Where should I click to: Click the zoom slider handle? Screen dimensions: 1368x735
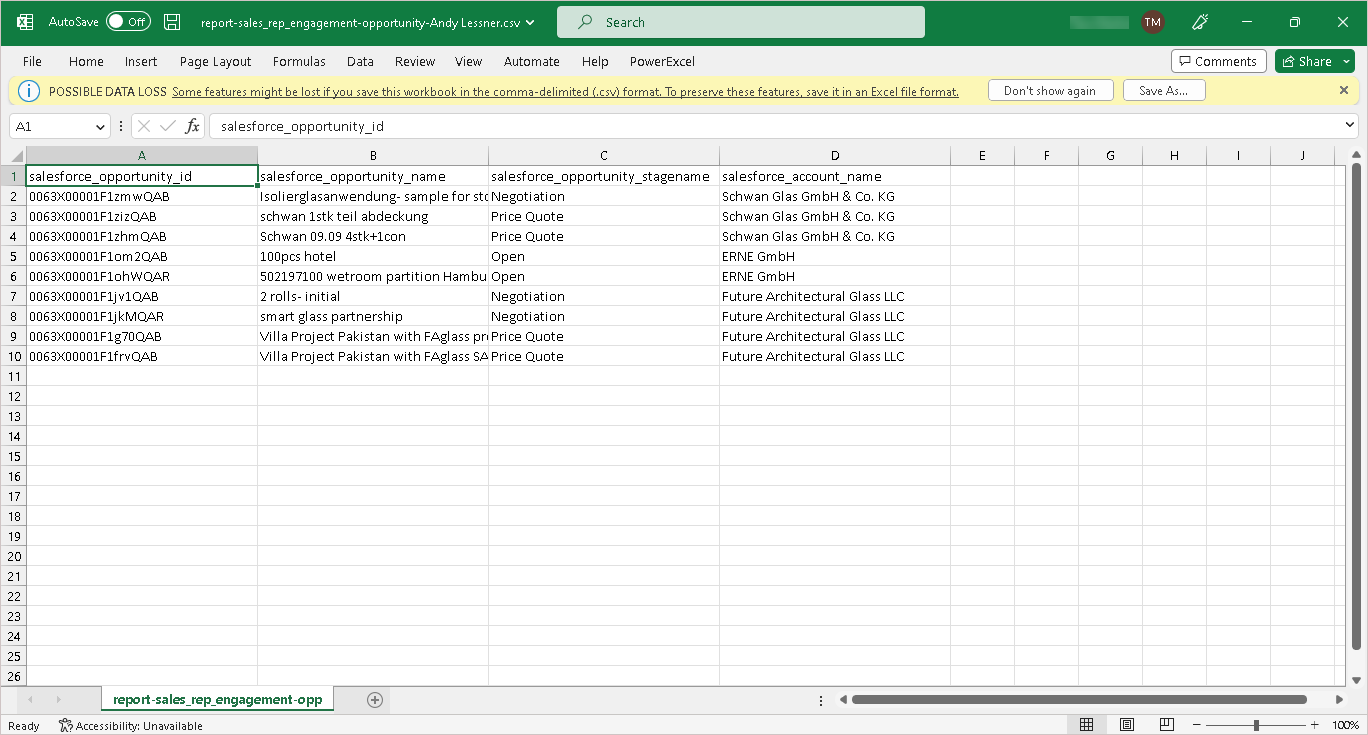coord(1256,725)
